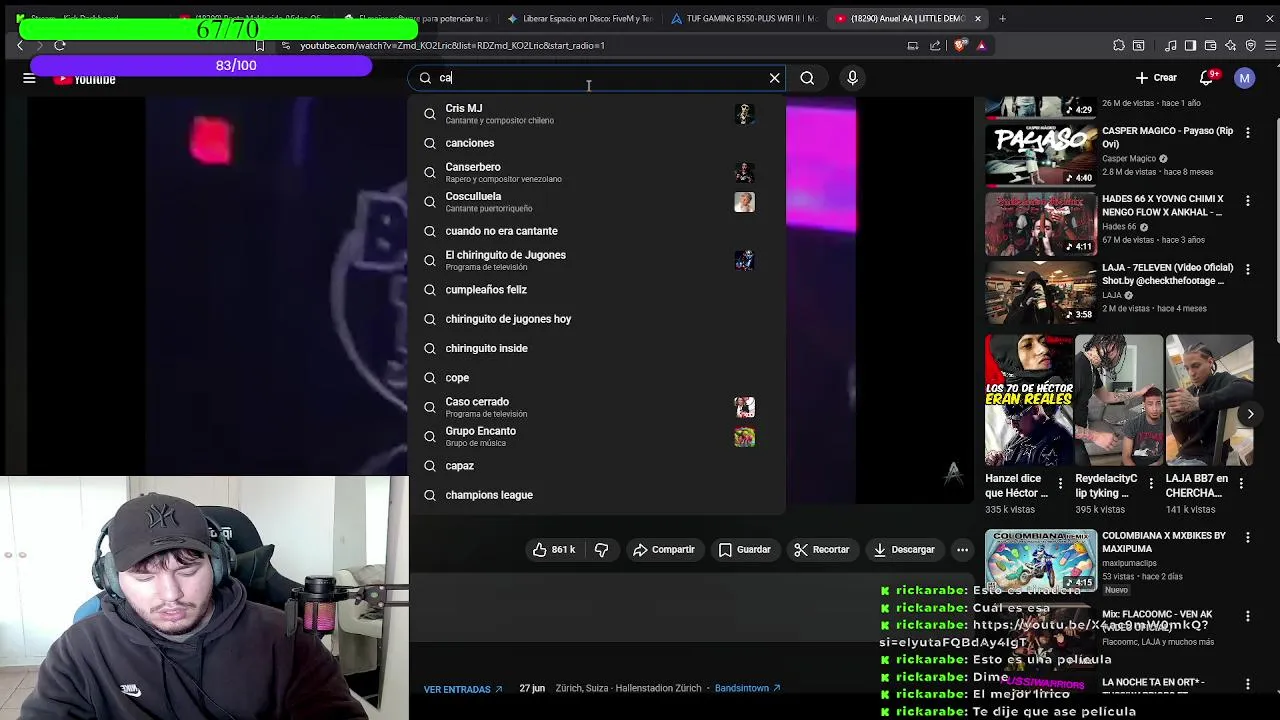Viewport: 1280px width, 720px height.
Task: Select the 'champions league' suggestion
Action: click(x=596, y=495)
